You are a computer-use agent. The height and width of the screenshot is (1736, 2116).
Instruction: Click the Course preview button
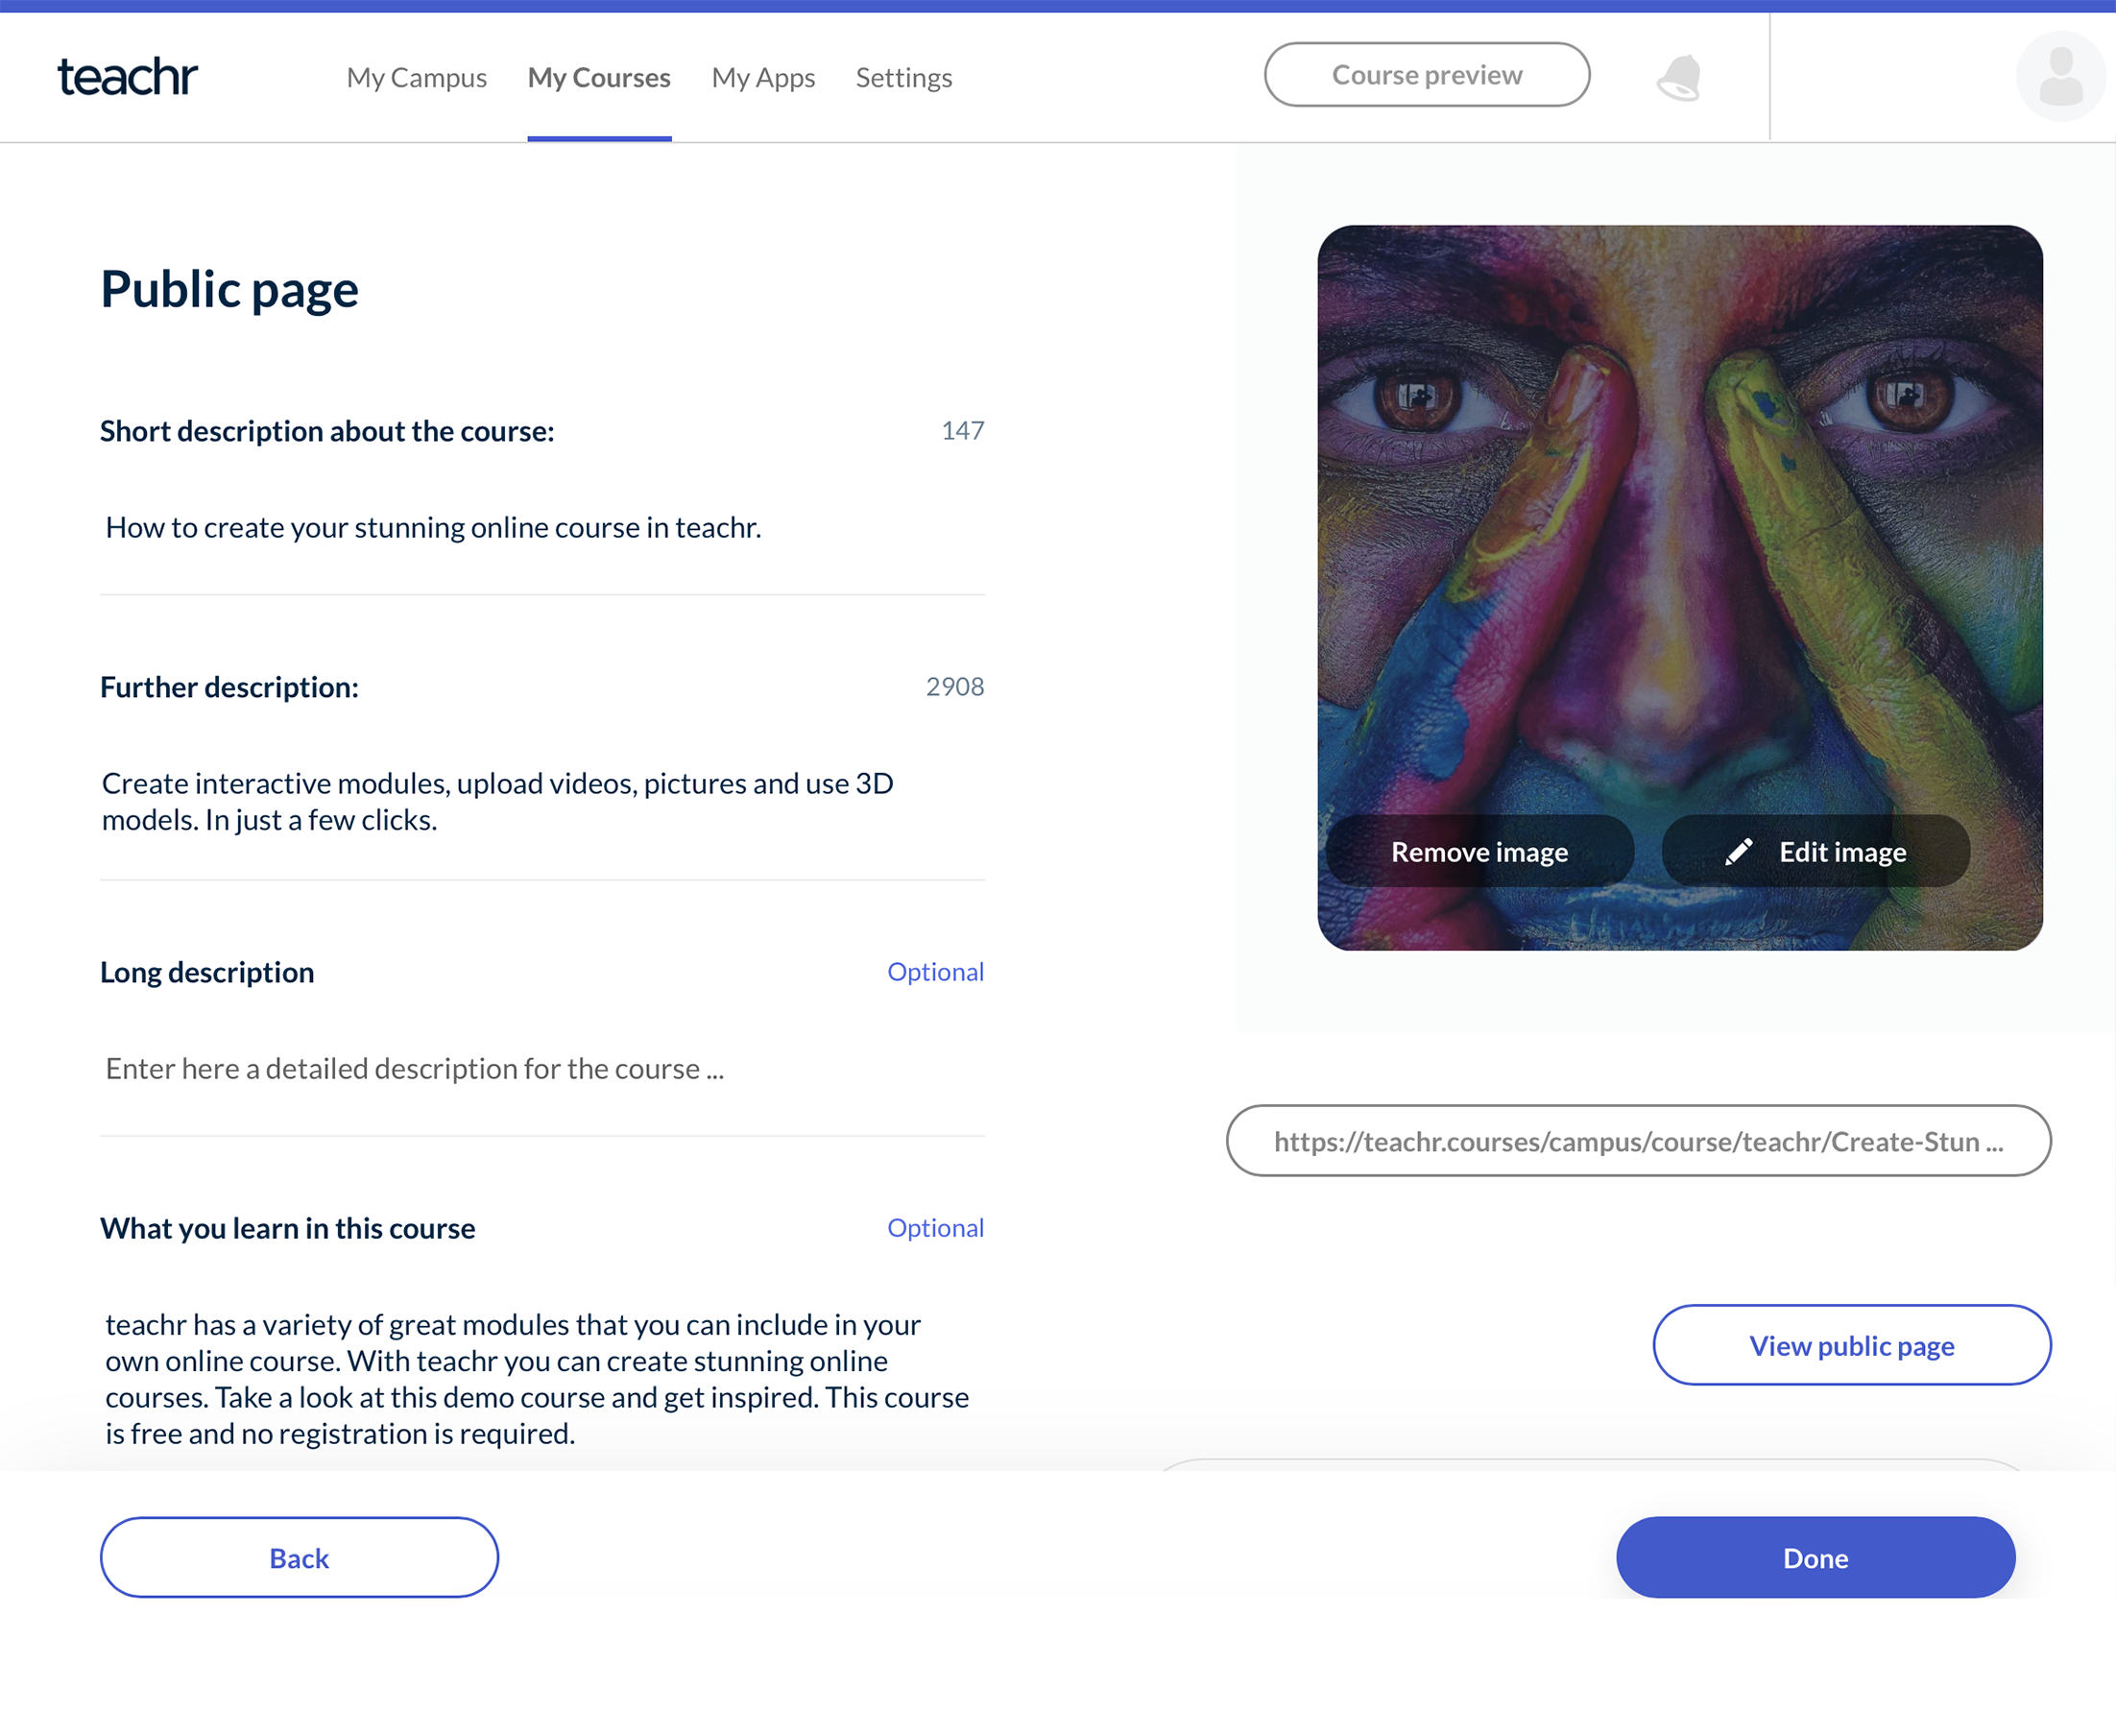click(1427, 75)
